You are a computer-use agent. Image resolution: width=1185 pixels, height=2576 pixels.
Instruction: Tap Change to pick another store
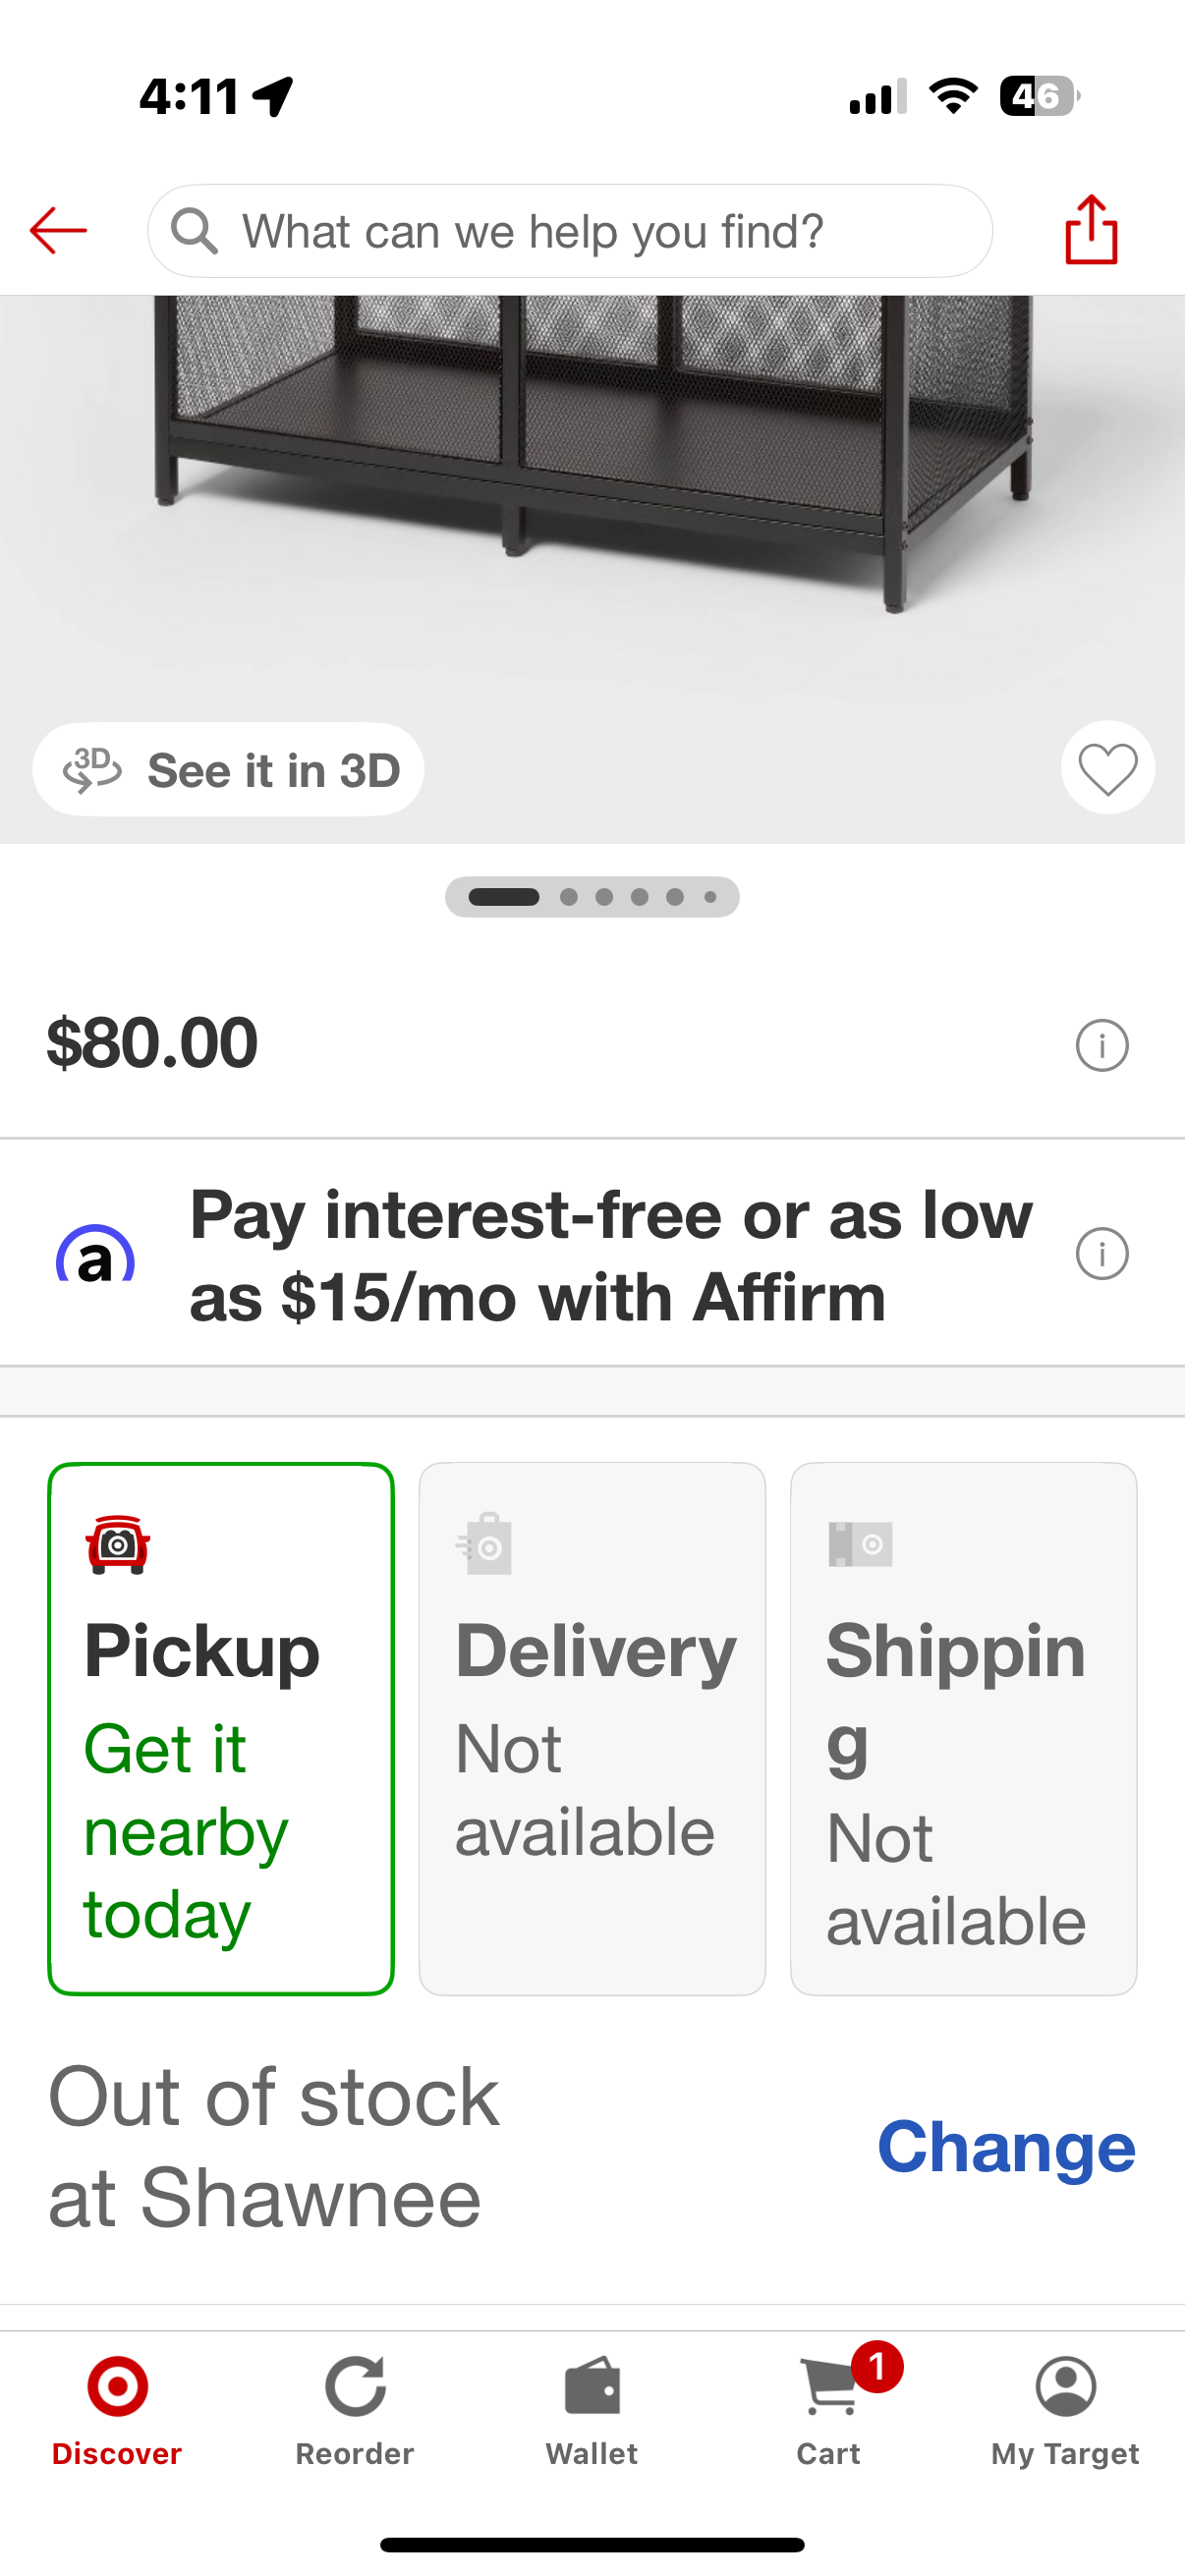(x=1005, y=2147)
